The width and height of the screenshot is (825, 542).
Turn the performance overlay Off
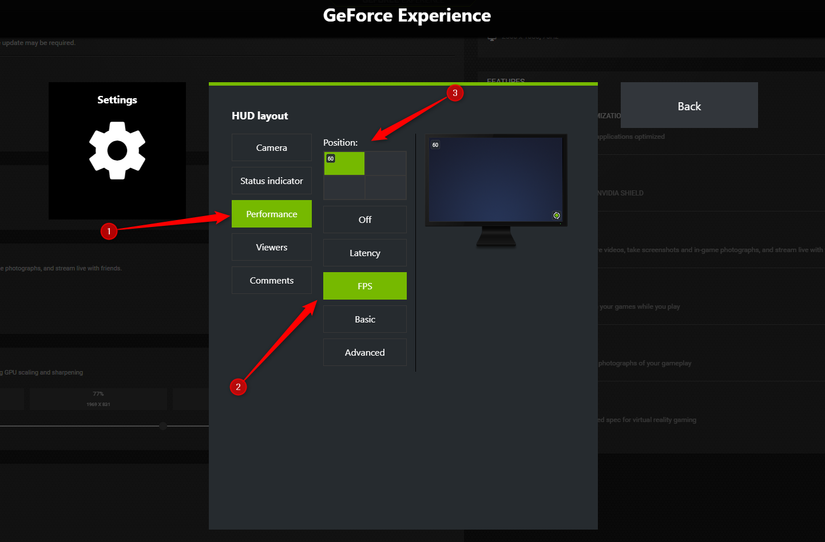(x=365, y=219)
